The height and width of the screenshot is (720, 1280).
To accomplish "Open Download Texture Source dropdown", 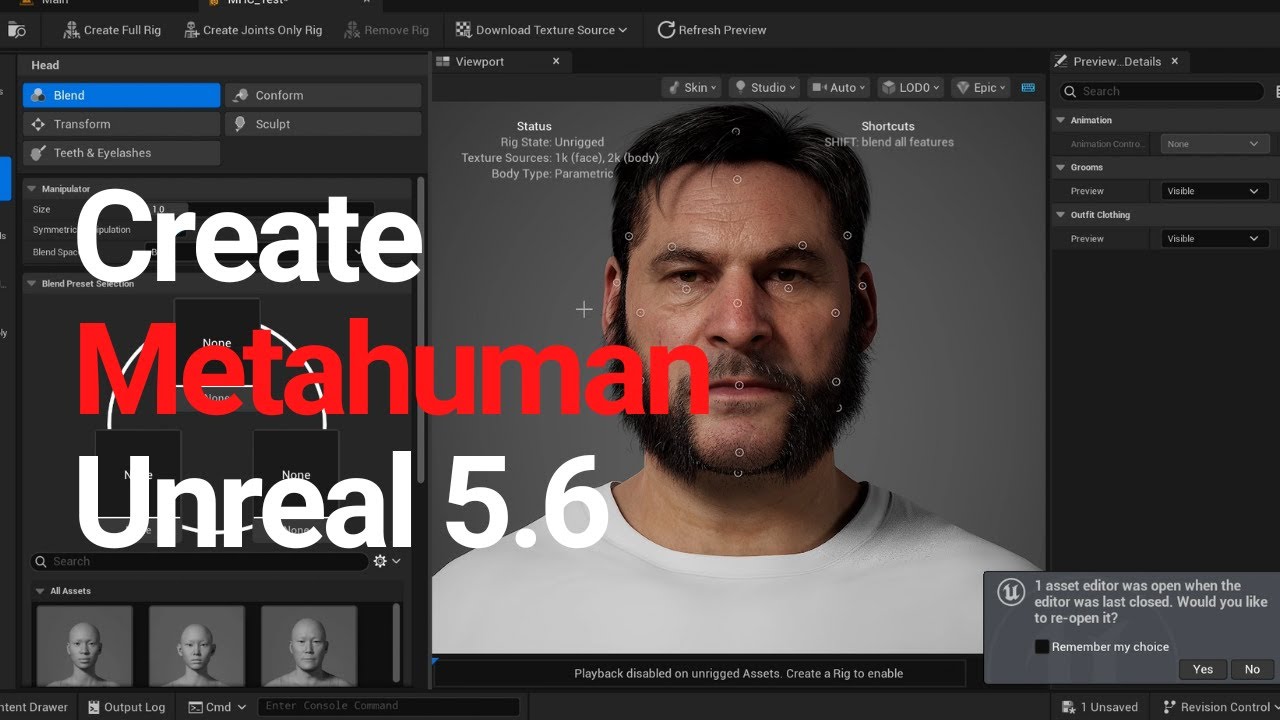I will coord(541,30).
